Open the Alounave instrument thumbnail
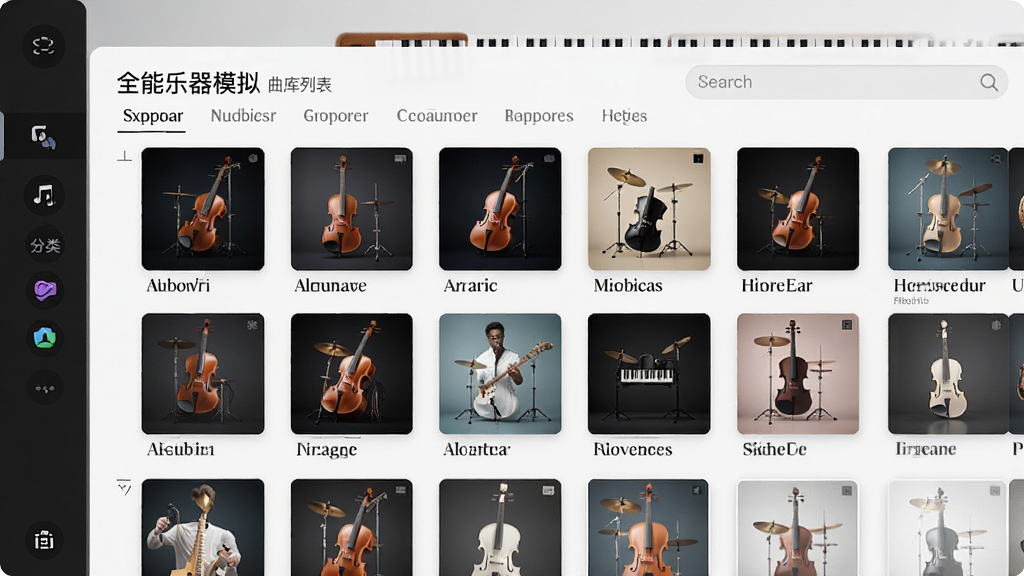 352,209
